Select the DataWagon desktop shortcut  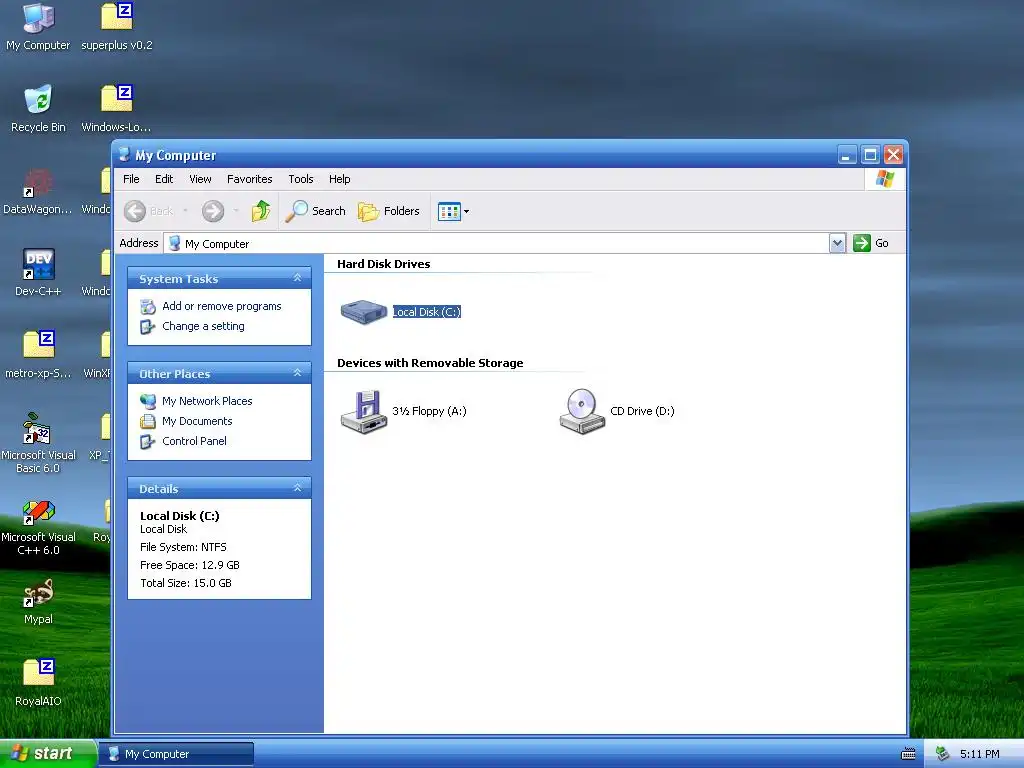click(x=38, y=191)
